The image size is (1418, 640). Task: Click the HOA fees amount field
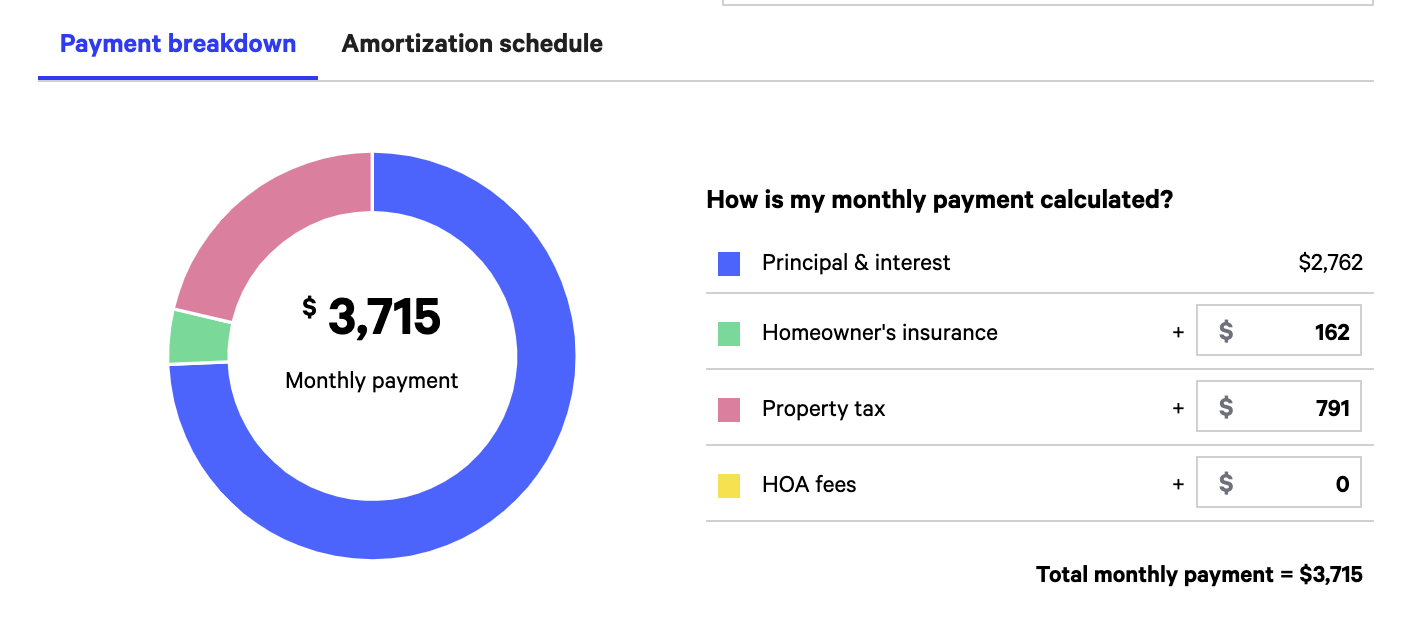coord(1279,484)
